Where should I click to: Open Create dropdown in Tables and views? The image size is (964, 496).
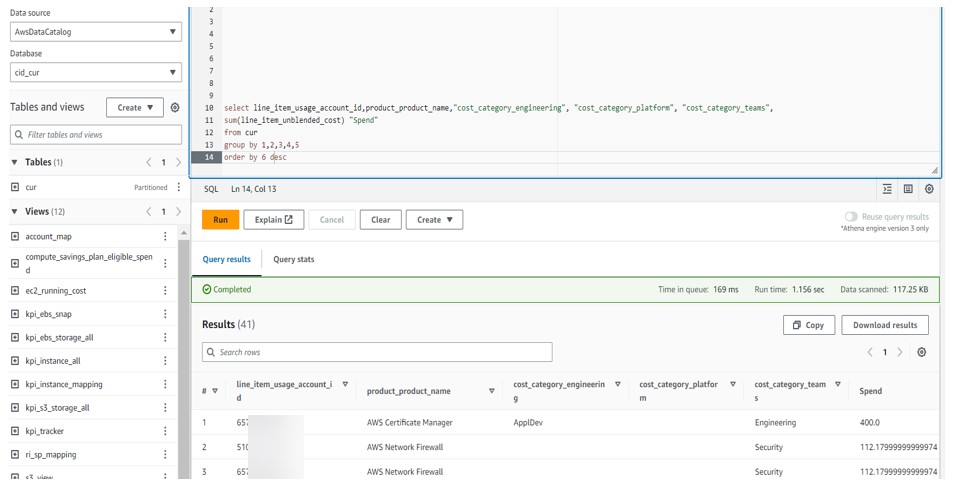[x=135, y=107]
